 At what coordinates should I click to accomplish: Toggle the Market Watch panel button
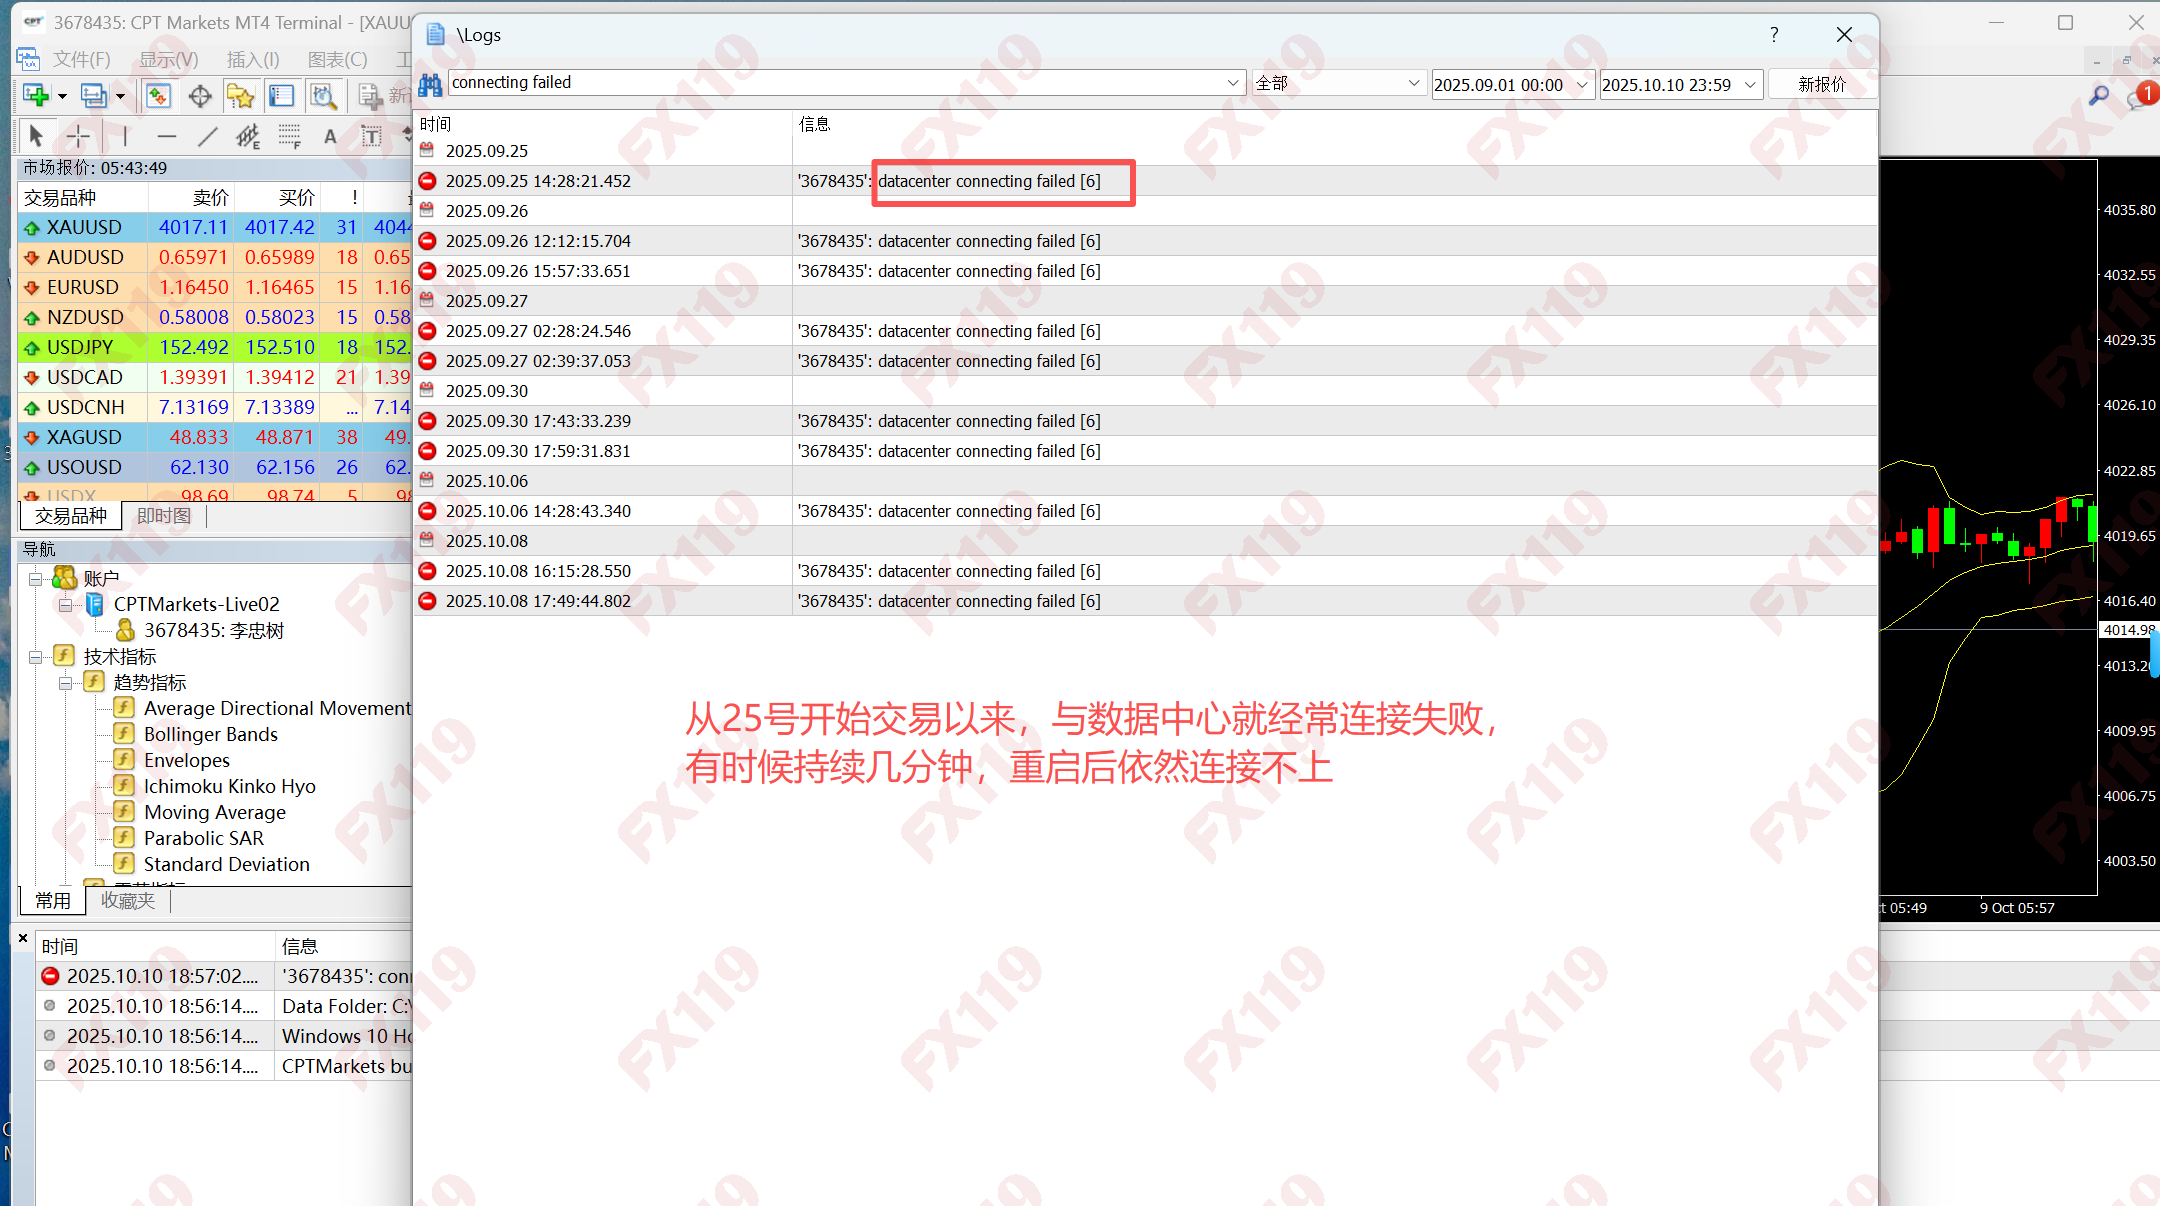tap(159, 95)
